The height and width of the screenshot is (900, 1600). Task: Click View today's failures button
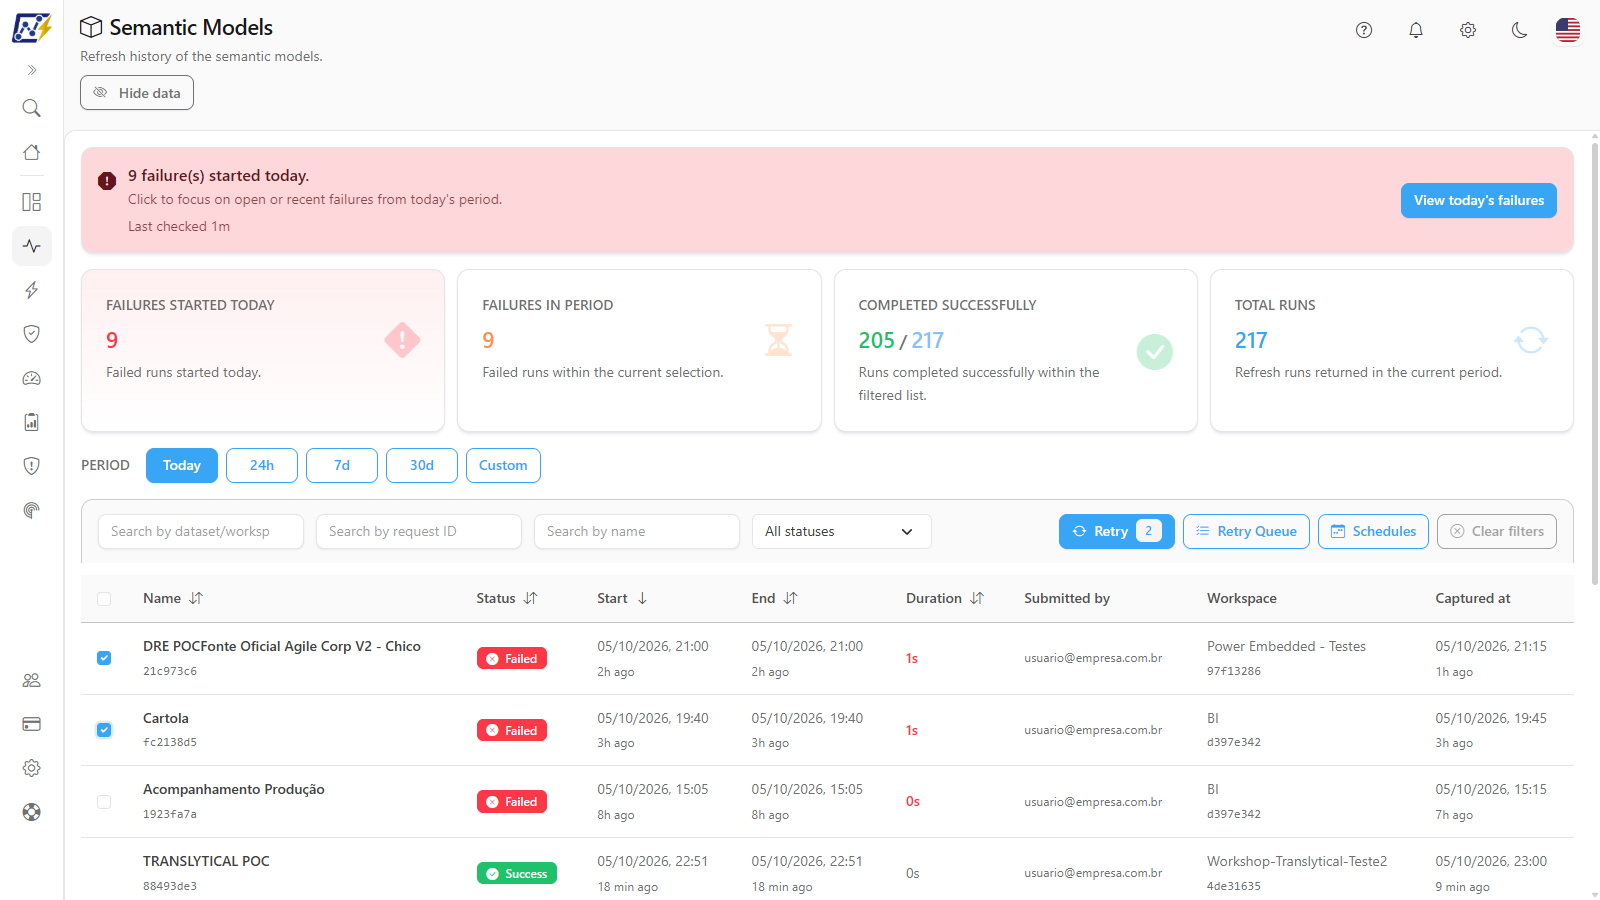click(x=1479, y=200)
